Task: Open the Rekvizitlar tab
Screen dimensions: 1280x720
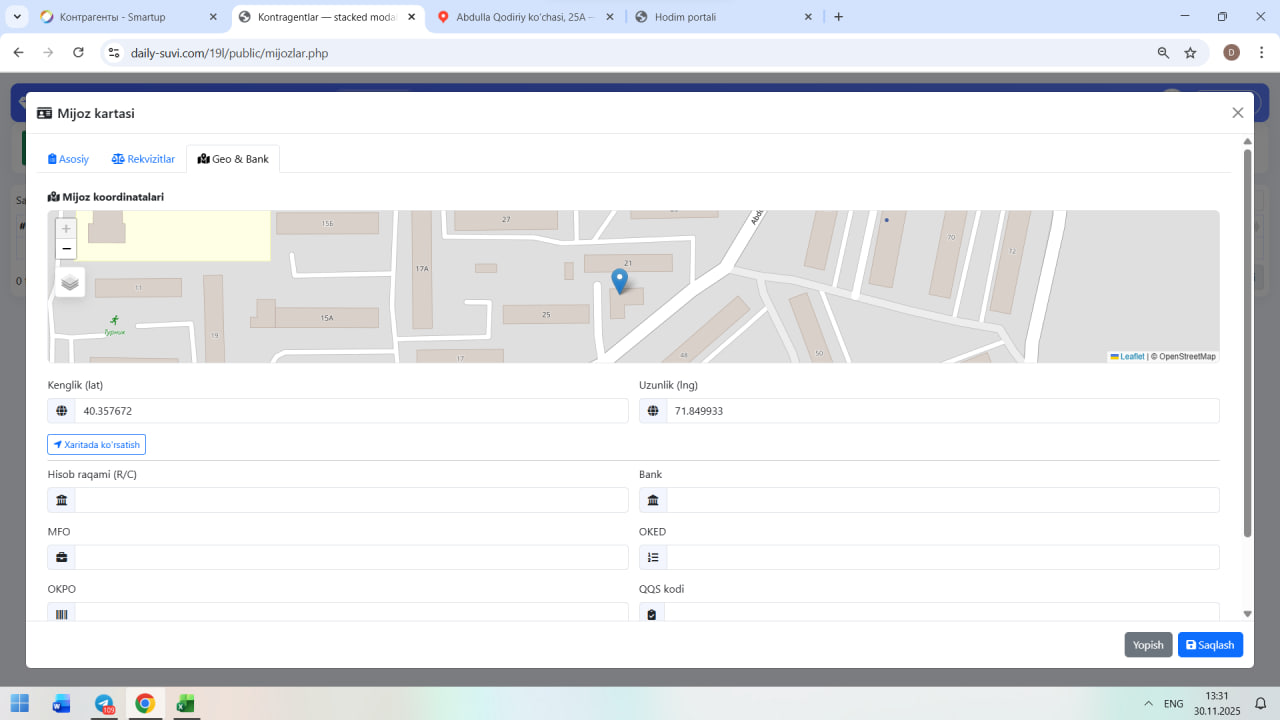Action: pyautogui.click(x=143, y=159)
